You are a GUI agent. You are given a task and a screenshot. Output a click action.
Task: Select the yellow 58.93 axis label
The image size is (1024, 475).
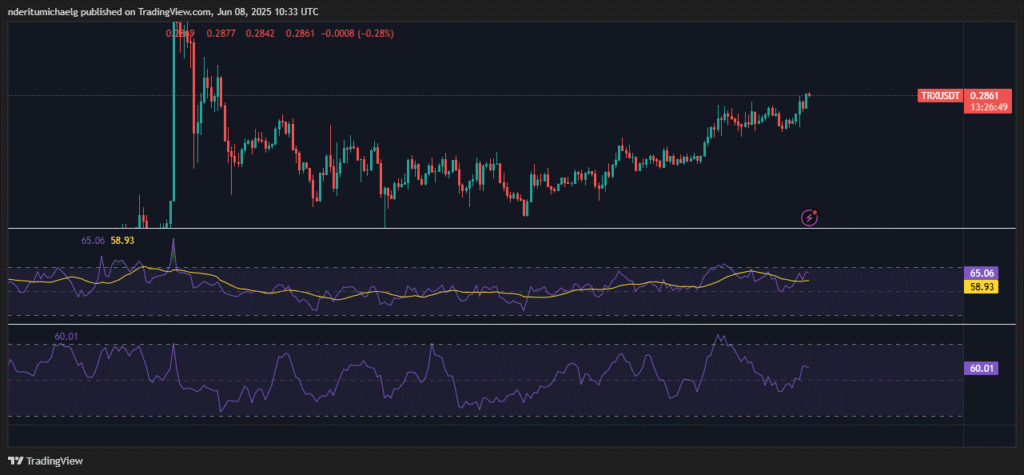(979, 286)
